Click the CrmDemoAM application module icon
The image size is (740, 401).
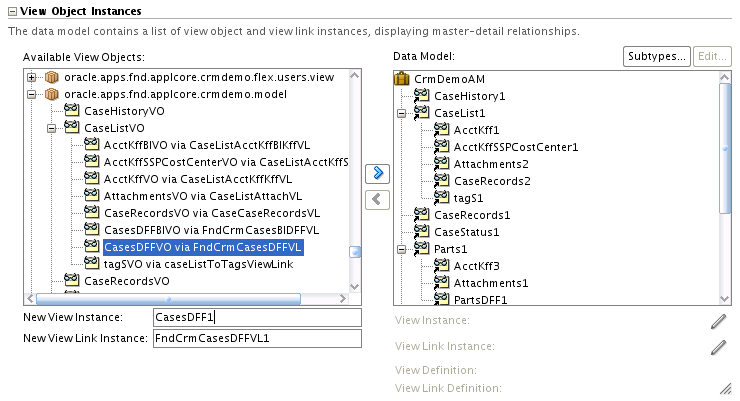click(x=402, y=79)
